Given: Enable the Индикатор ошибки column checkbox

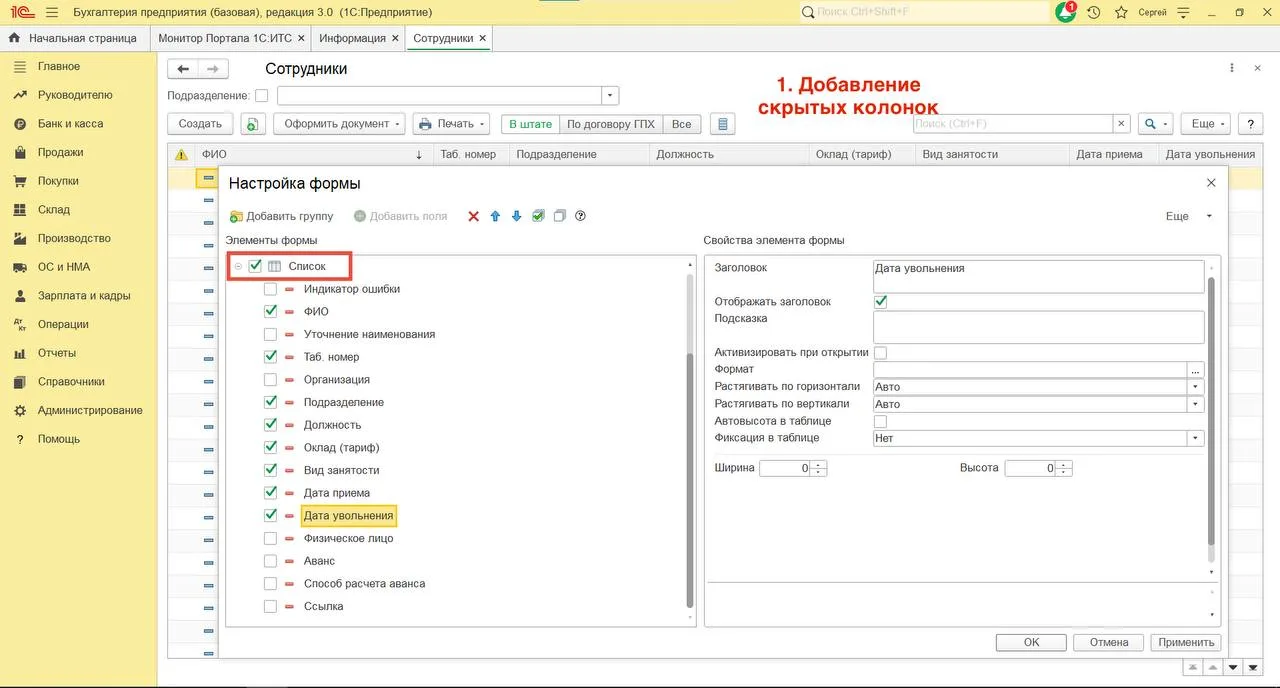Looking at the screenshot, I should (x=270, y=289).
